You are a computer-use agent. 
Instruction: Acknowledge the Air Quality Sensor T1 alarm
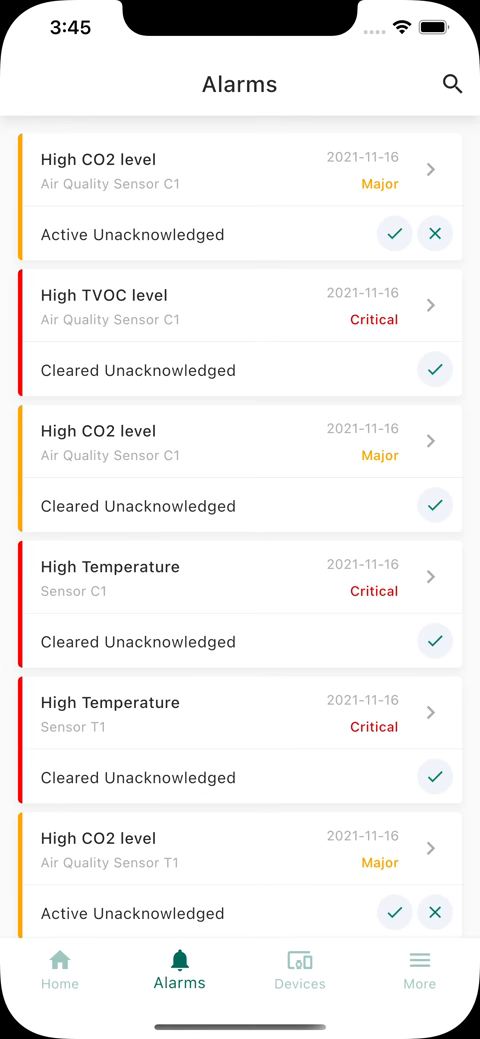395,913
